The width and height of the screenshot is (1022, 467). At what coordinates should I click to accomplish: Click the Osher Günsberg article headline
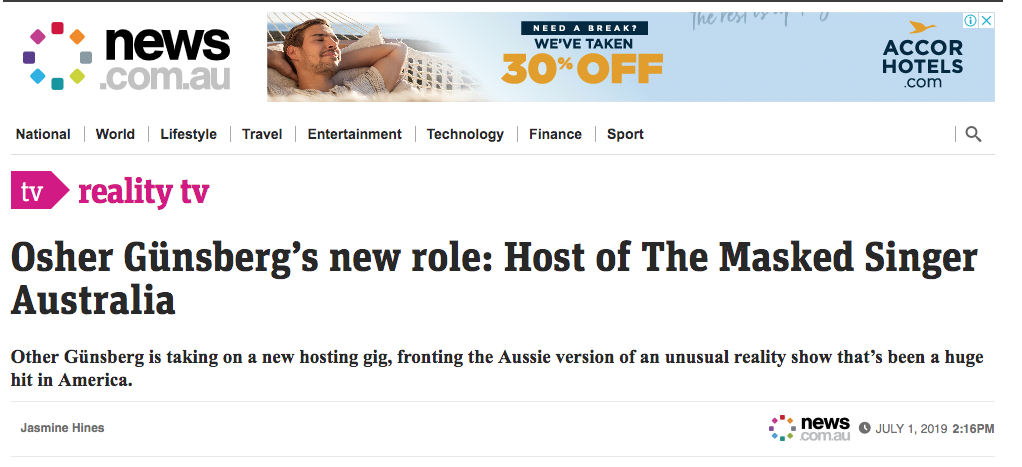495,278
